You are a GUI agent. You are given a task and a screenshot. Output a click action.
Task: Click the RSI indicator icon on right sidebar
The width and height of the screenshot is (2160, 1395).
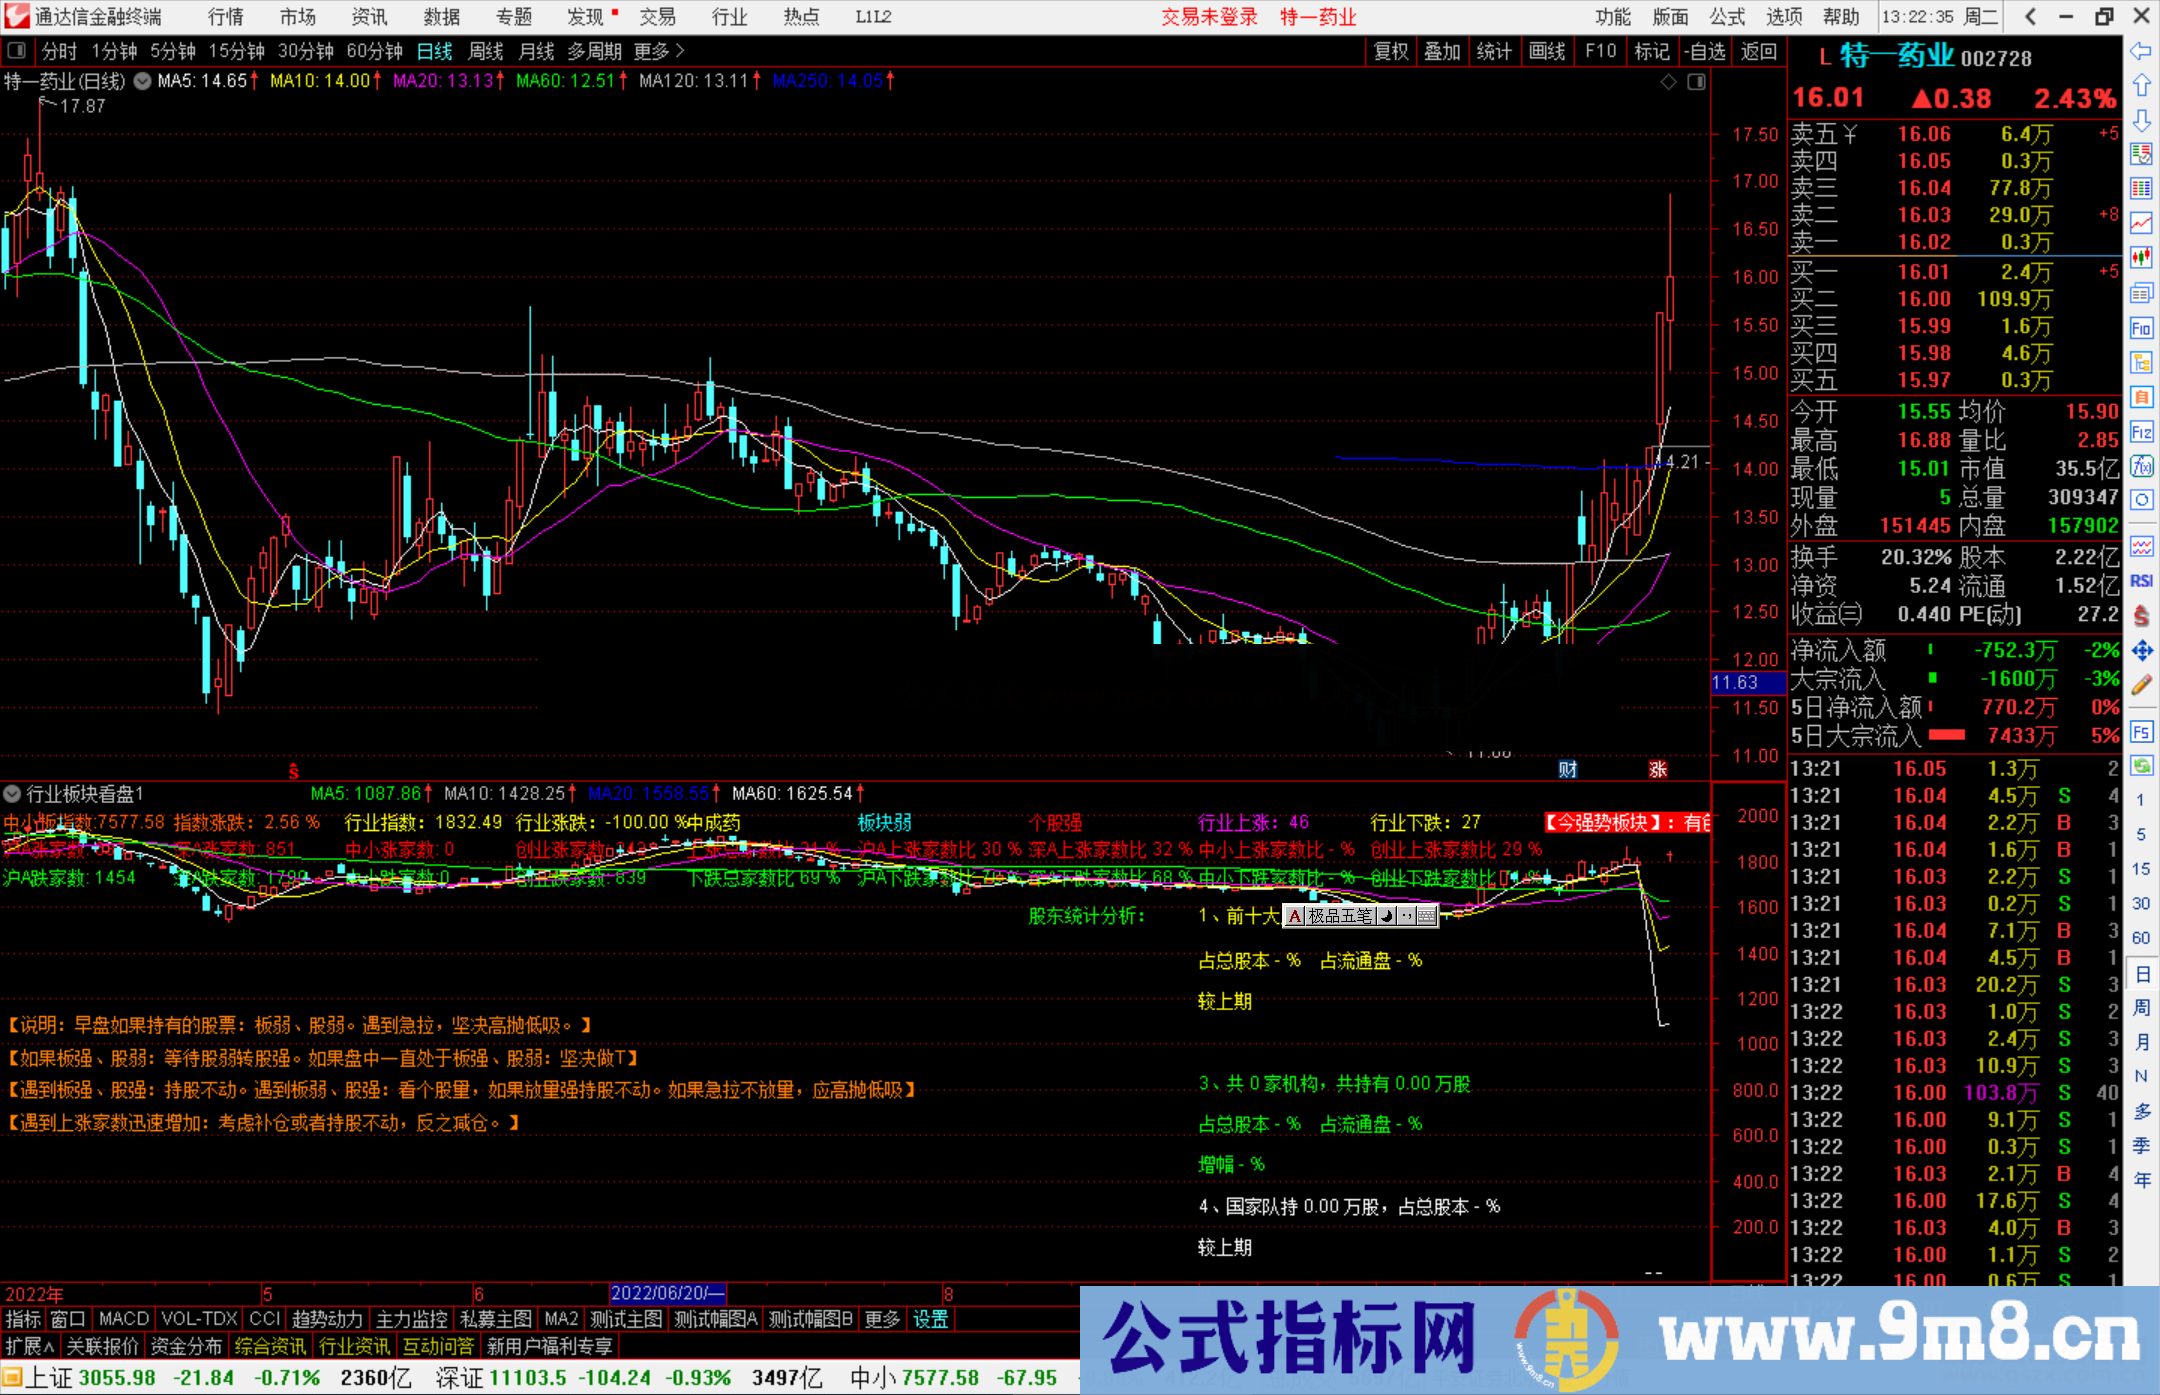click(x=2142, y=580)
